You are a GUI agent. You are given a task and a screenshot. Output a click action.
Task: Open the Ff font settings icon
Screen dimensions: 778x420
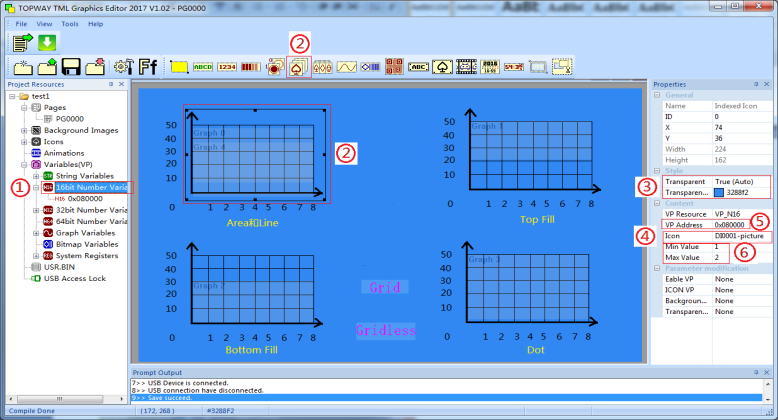coord(147,67)
